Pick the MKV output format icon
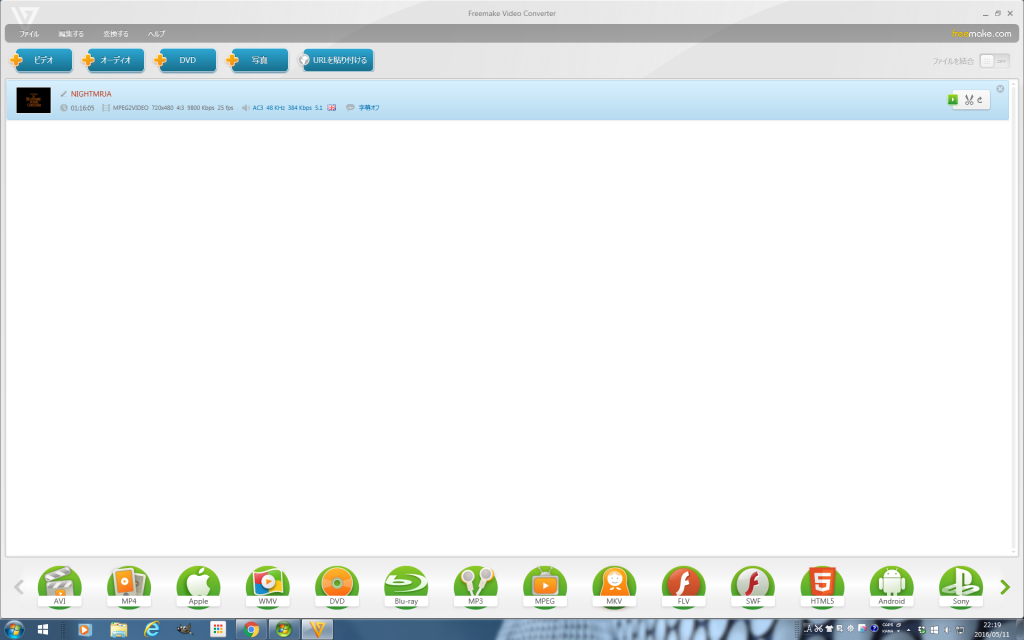Viewport: 1024px width, 640px height. point(614,584)
